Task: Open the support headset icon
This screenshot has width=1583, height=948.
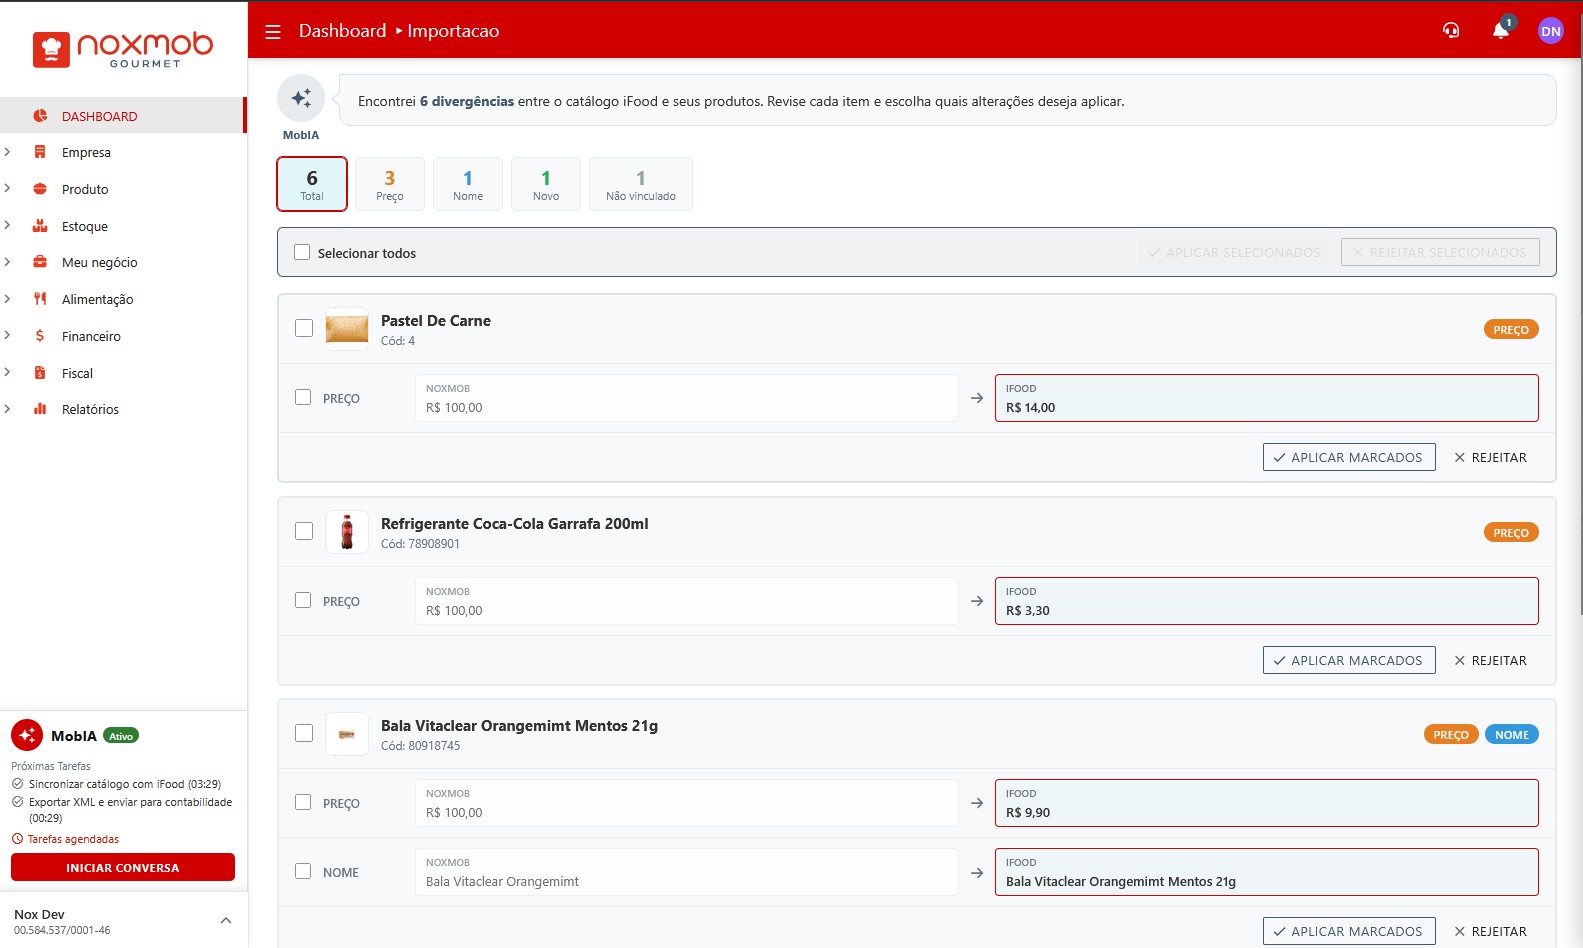Action: coord(1451,31)
